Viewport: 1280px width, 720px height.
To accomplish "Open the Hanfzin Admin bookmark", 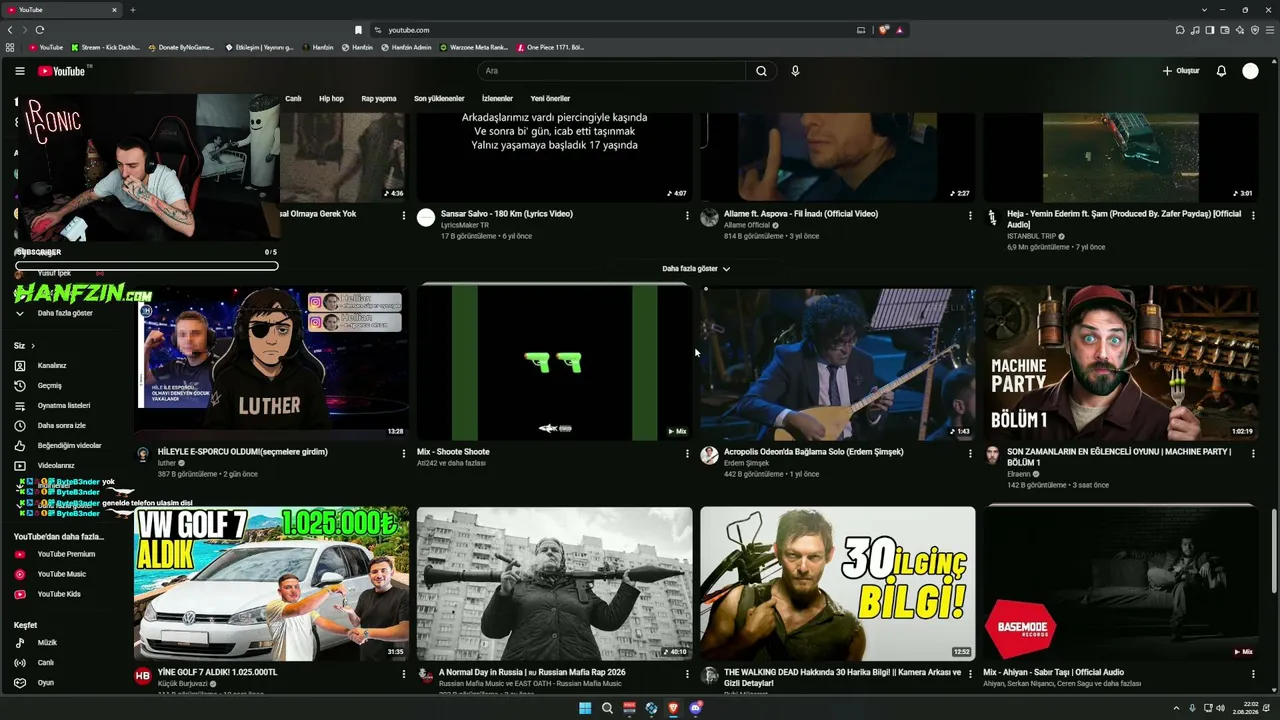I will pos(406,47).
